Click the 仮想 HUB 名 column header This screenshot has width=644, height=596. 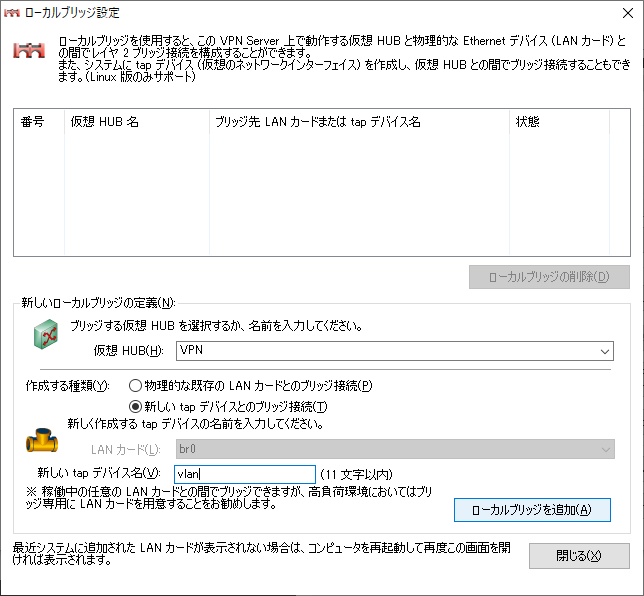pyautogui.click(x=137, y=122)
